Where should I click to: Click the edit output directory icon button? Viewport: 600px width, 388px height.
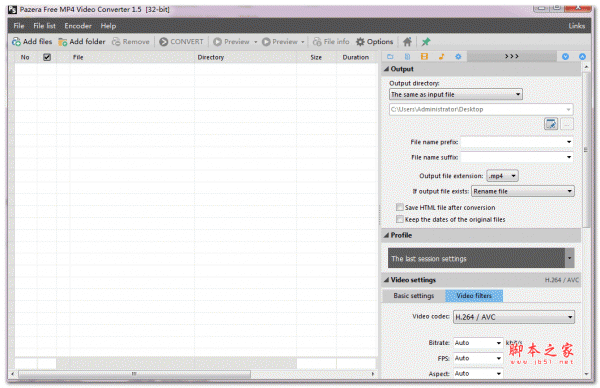click(551, 124)
